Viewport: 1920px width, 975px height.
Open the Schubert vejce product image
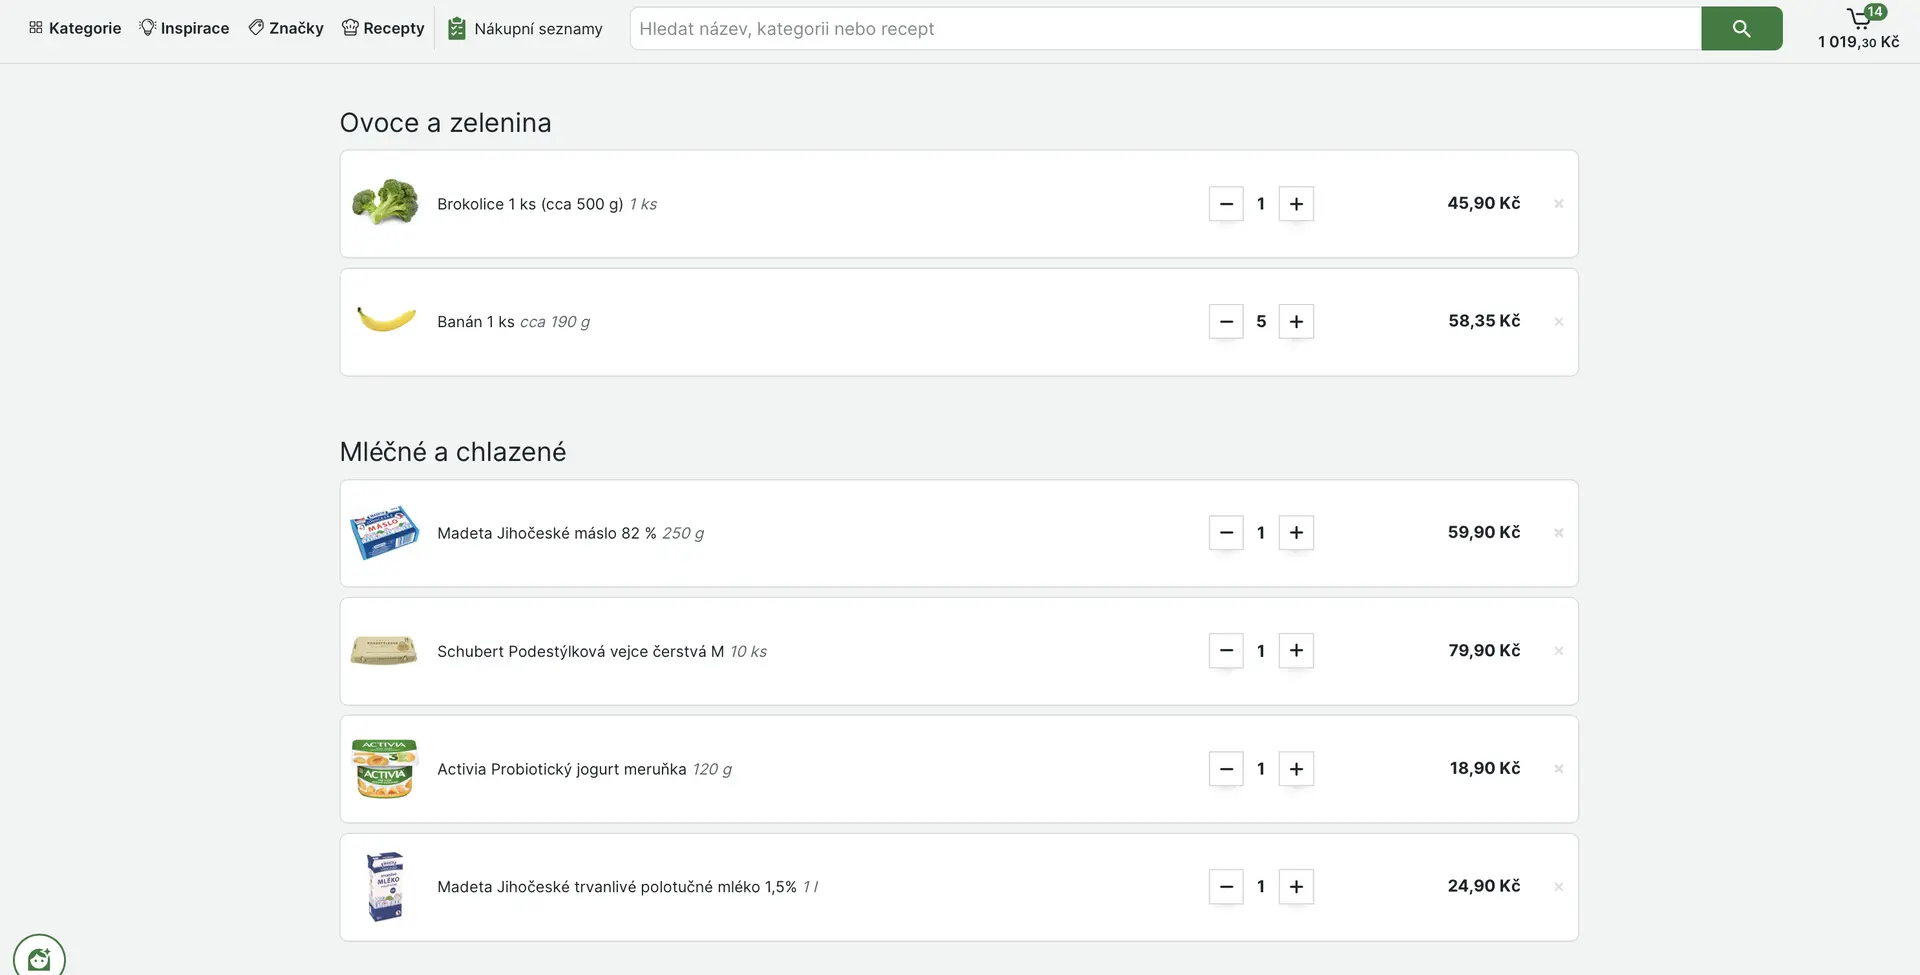[384, 651]
